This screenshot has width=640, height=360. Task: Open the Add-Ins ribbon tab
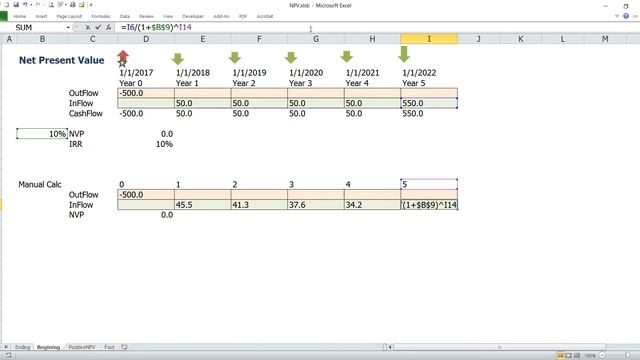pos(221,16)
